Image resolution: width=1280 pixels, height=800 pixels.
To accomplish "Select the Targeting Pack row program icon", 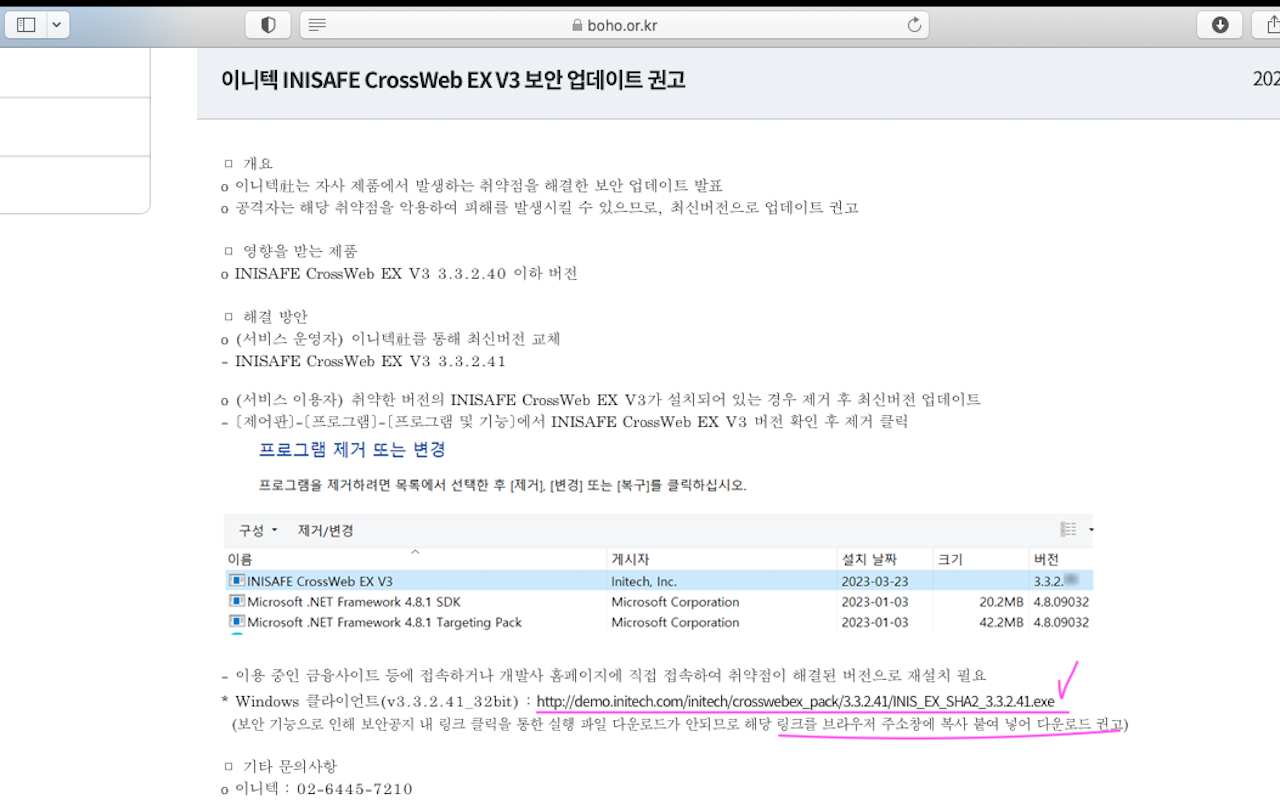I will point(237,621).
